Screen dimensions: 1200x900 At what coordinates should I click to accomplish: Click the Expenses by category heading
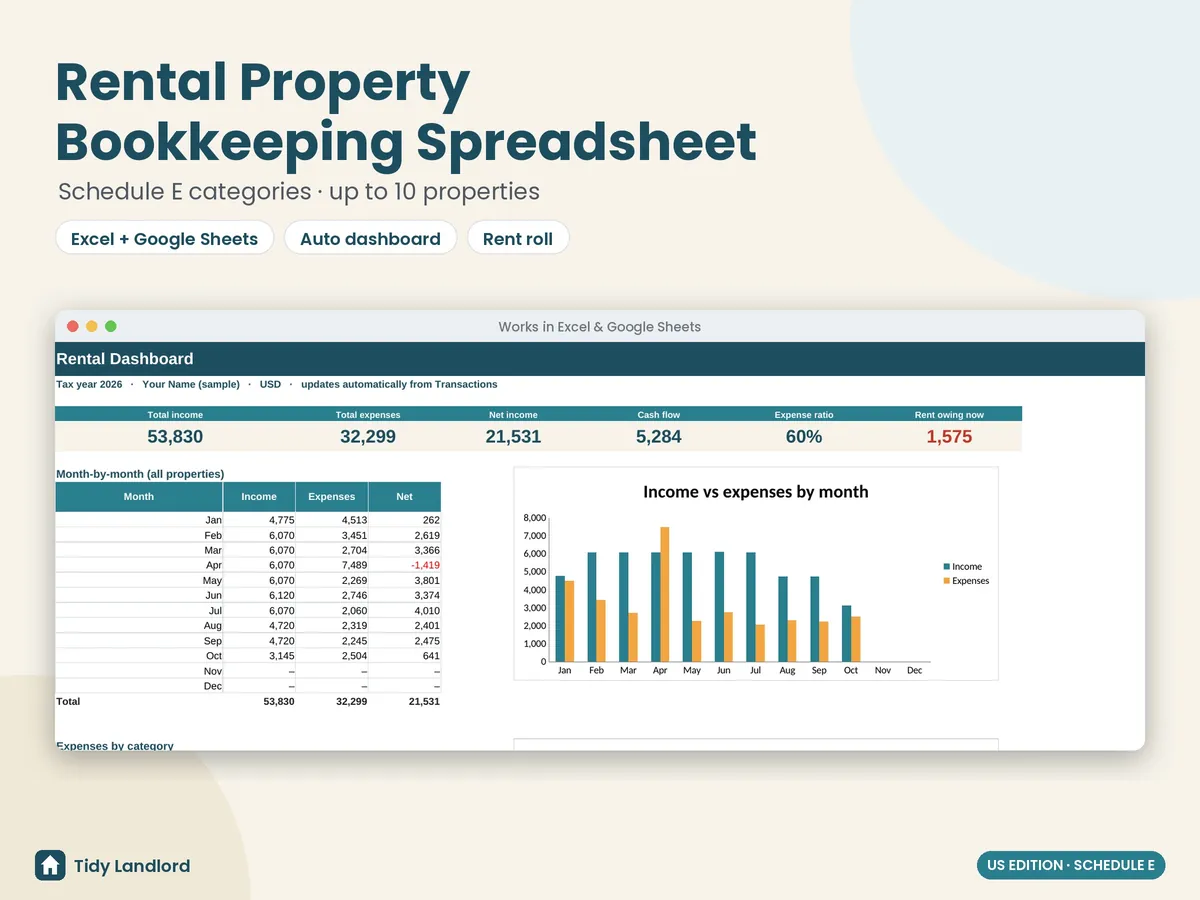coord(115,745)
